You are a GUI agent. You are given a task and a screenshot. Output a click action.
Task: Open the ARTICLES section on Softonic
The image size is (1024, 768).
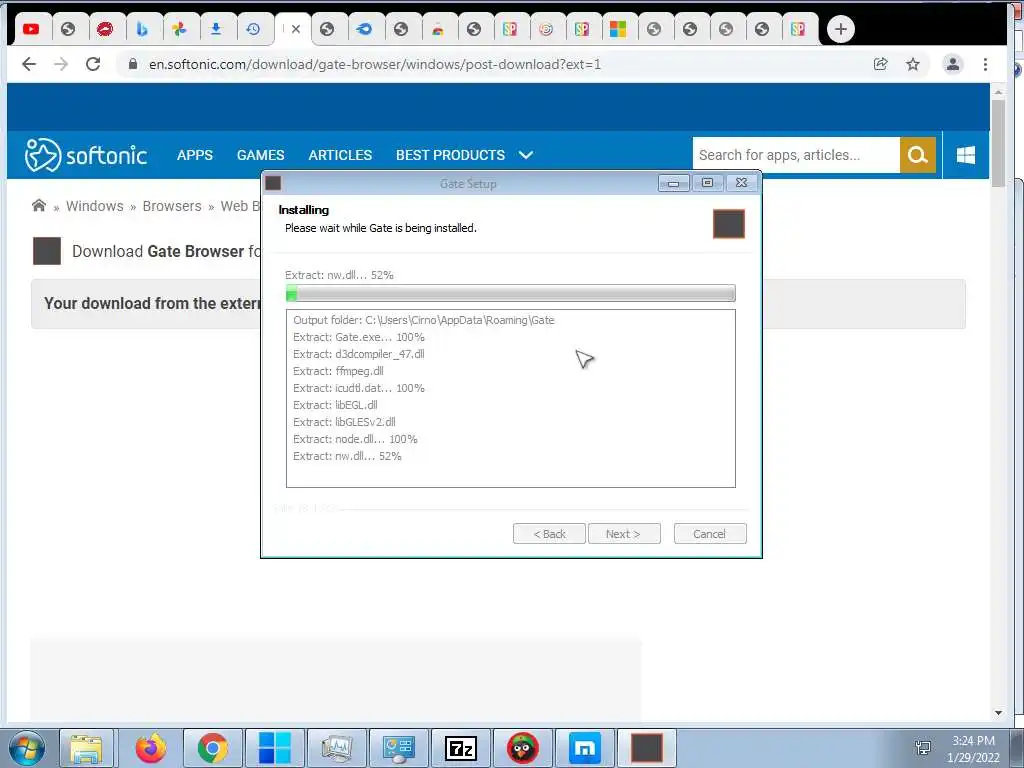[340, 155]
